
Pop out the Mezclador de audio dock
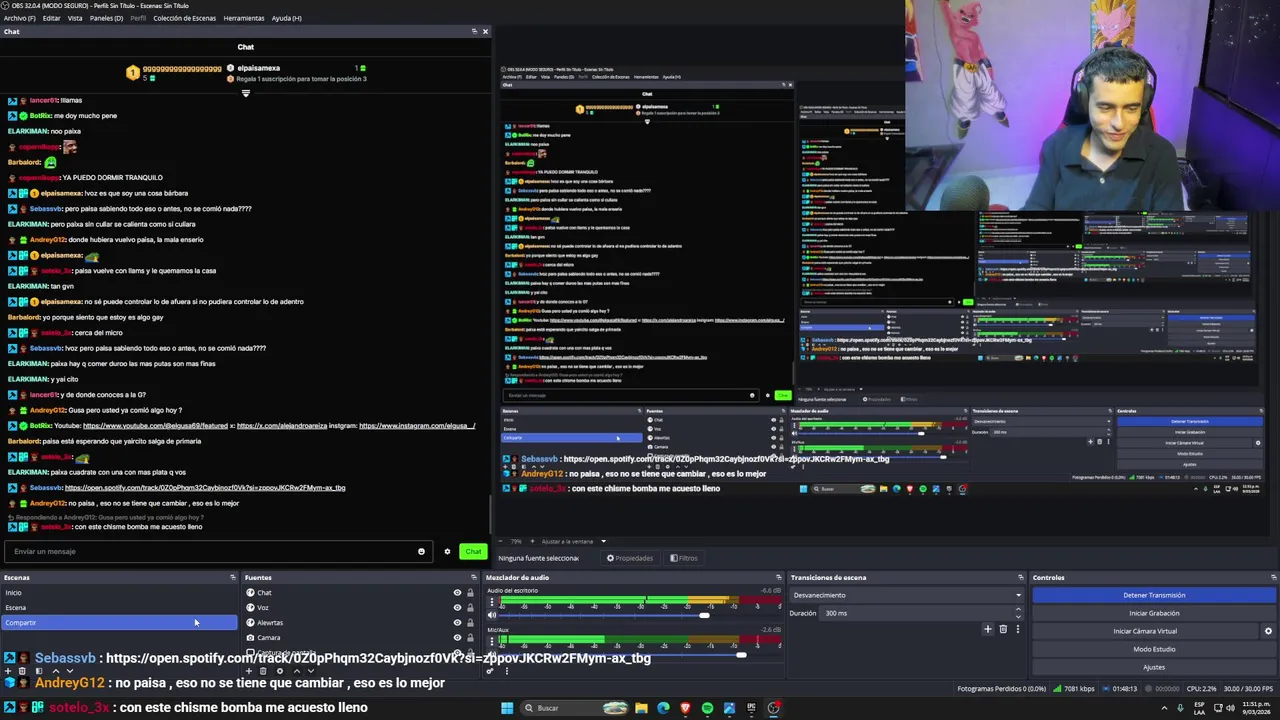pyautogui.click(x=779, y=577)
